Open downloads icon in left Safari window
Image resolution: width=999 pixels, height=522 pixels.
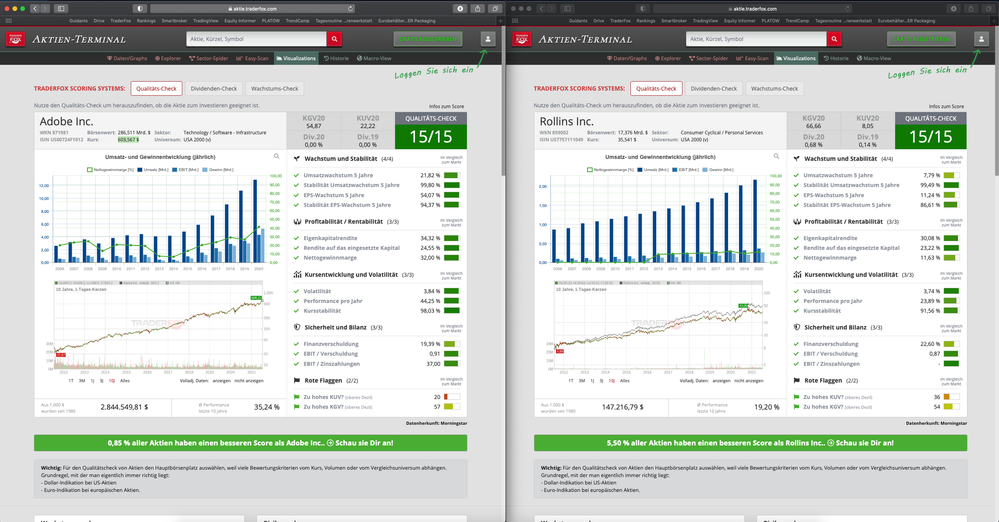tap(460, 8)
